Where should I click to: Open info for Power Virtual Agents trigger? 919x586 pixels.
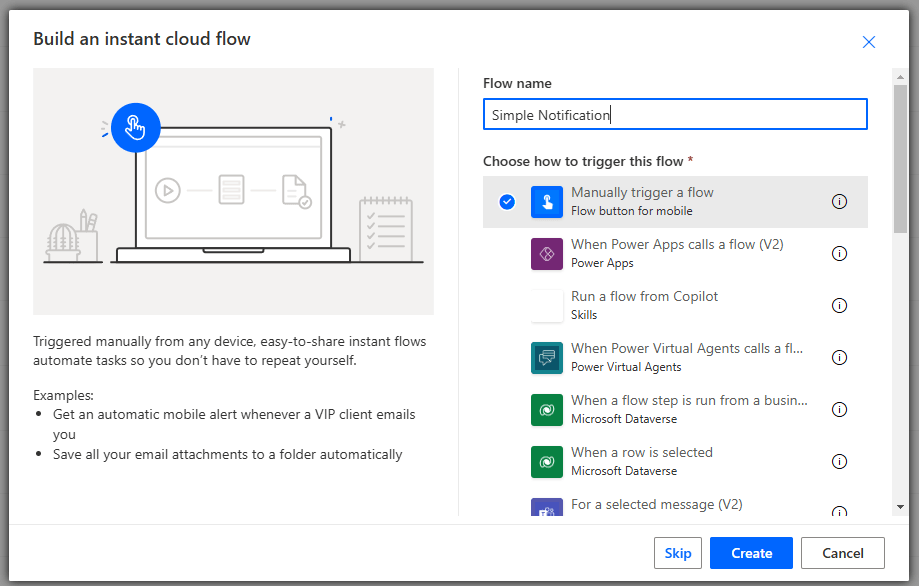(x=839, y=358)
